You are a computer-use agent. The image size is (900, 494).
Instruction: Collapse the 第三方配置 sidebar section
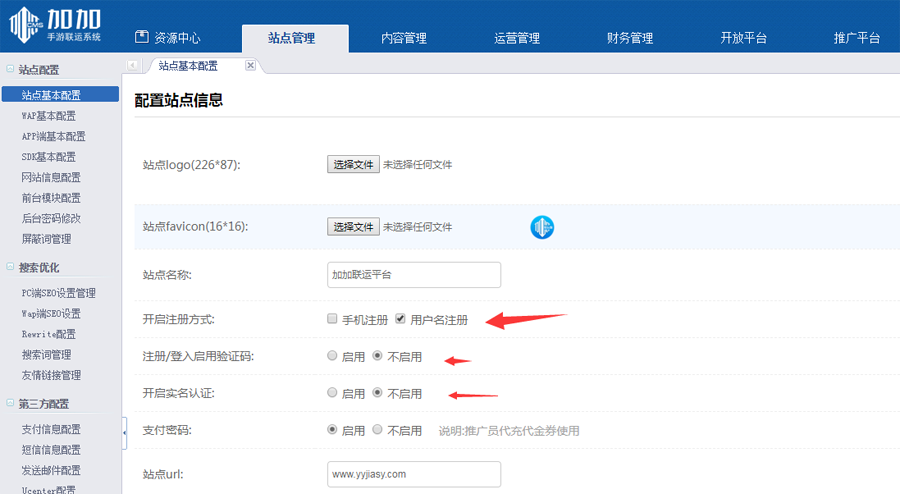pyautogui.click(x=10, y=404)
